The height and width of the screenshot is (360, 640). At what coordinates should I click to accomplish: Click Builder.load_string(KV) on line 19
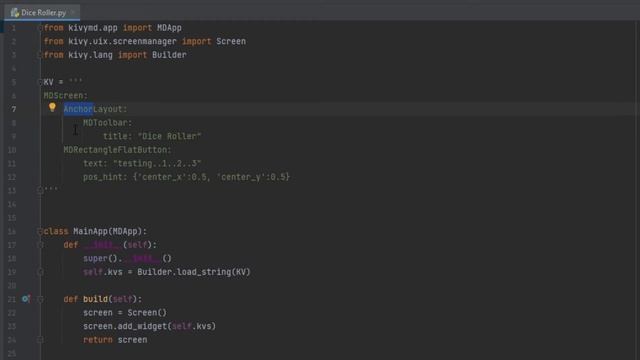[194, 272]
